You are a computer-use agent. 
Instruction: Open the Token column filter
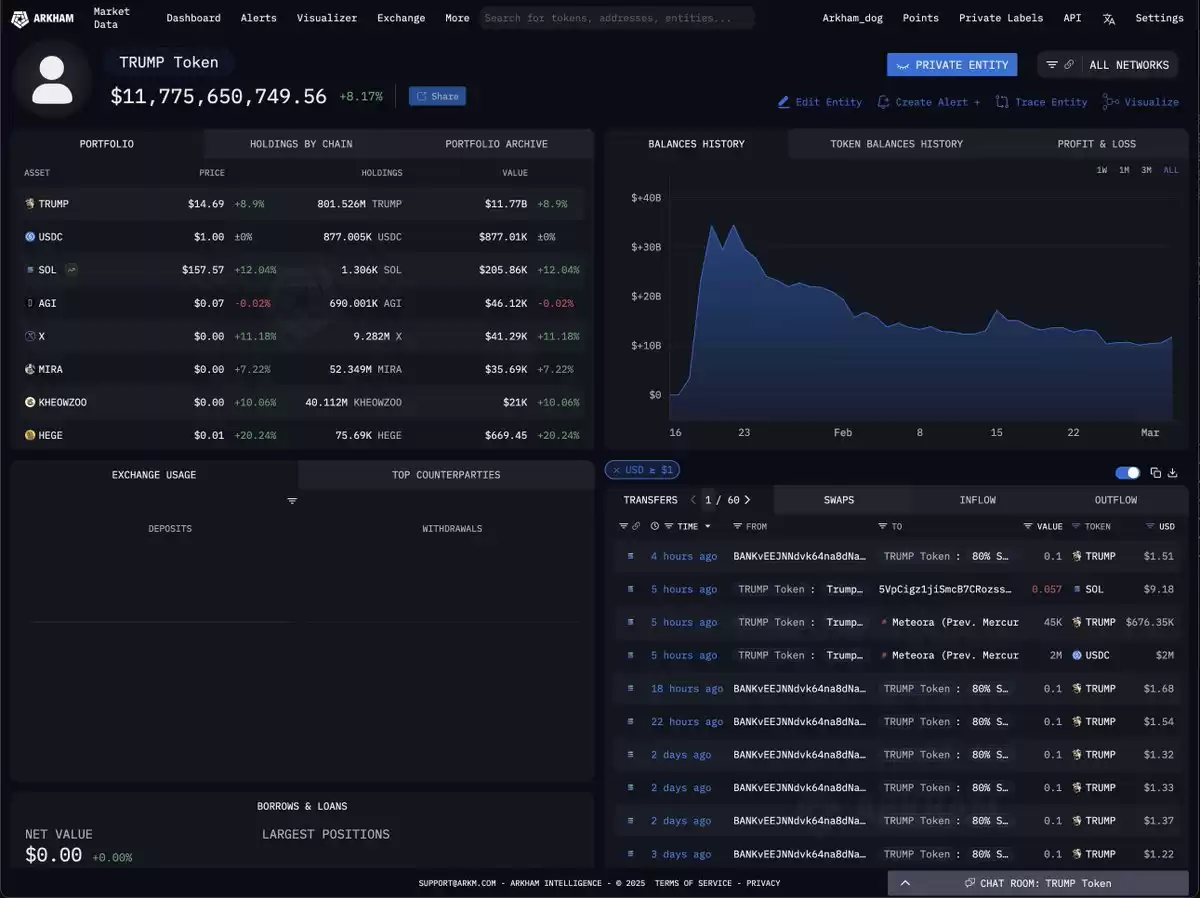pyautogui.click(x=1076, y=526)
